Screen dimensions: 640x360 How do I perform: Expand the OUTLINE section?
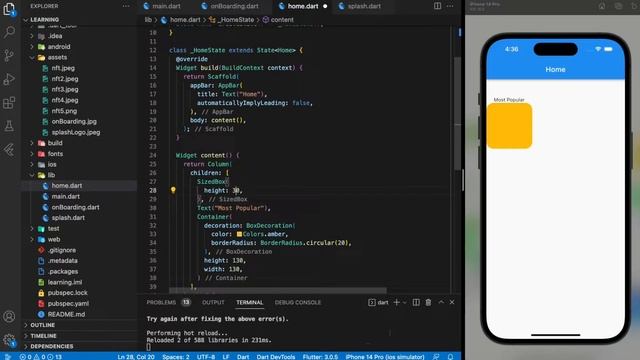click(x=42, y=325)
